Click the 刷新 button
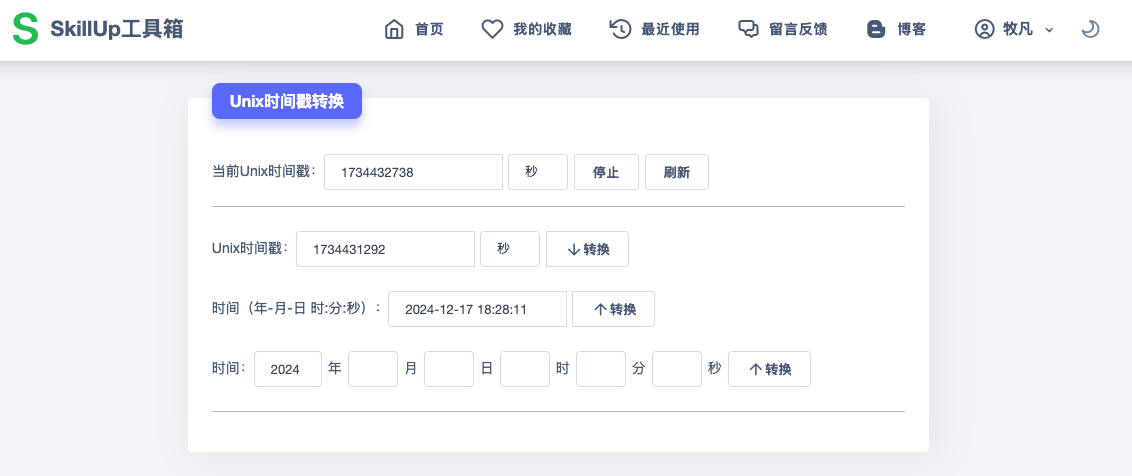 [x=676, y=172]
